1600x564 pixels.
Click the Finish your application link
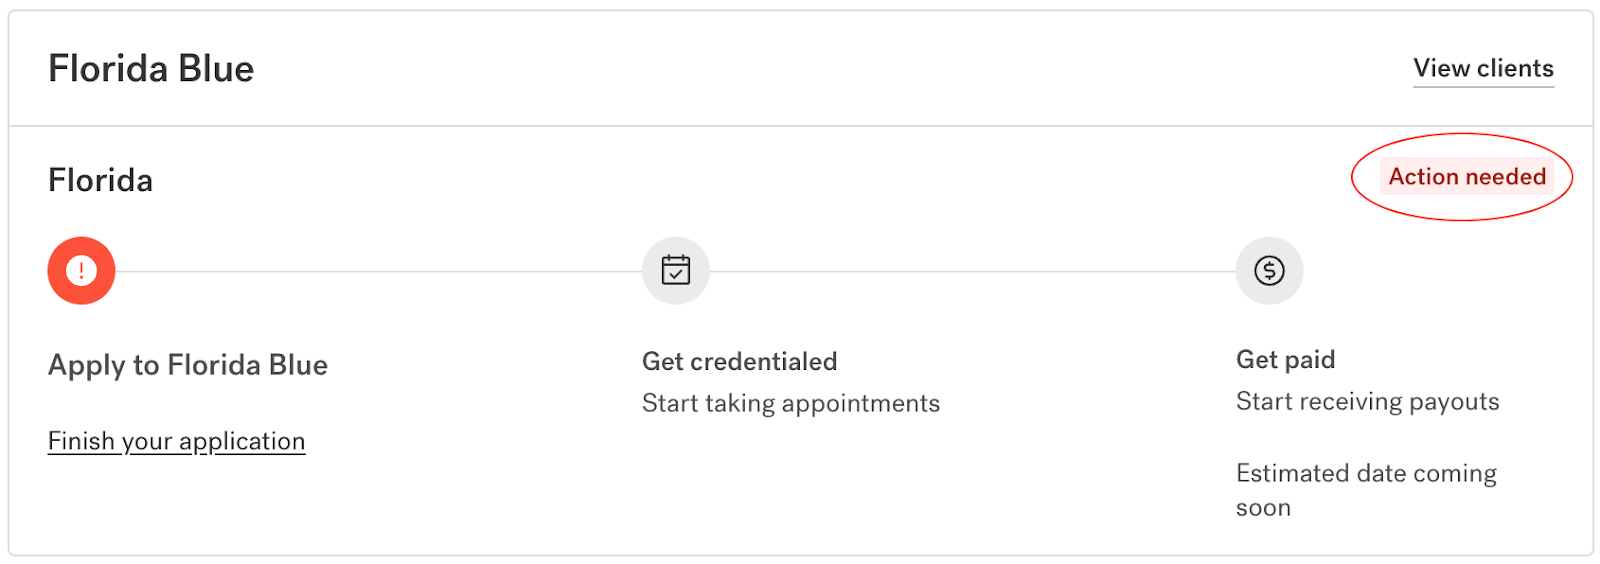pos(176,441)
